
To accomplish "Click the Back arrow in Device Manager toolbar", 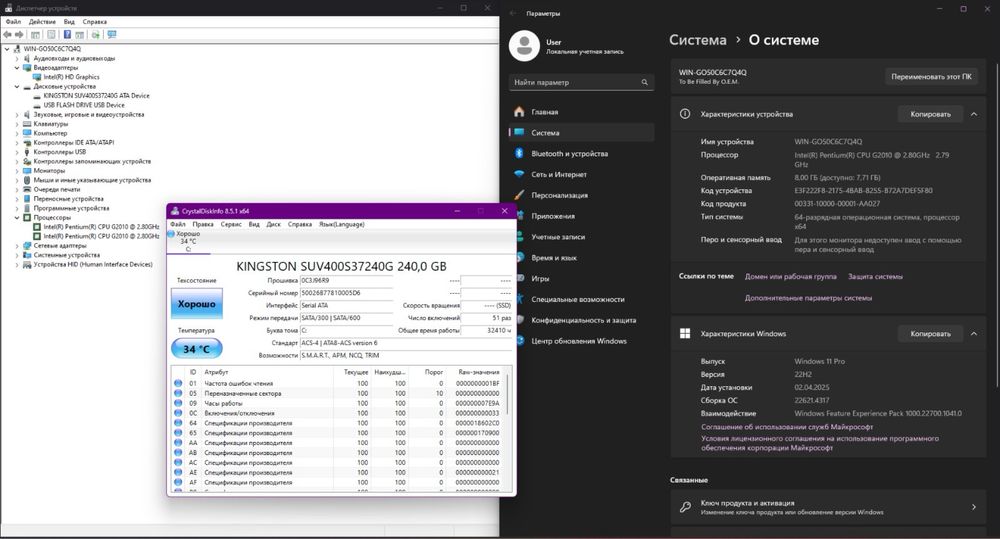I will [8, 34].
